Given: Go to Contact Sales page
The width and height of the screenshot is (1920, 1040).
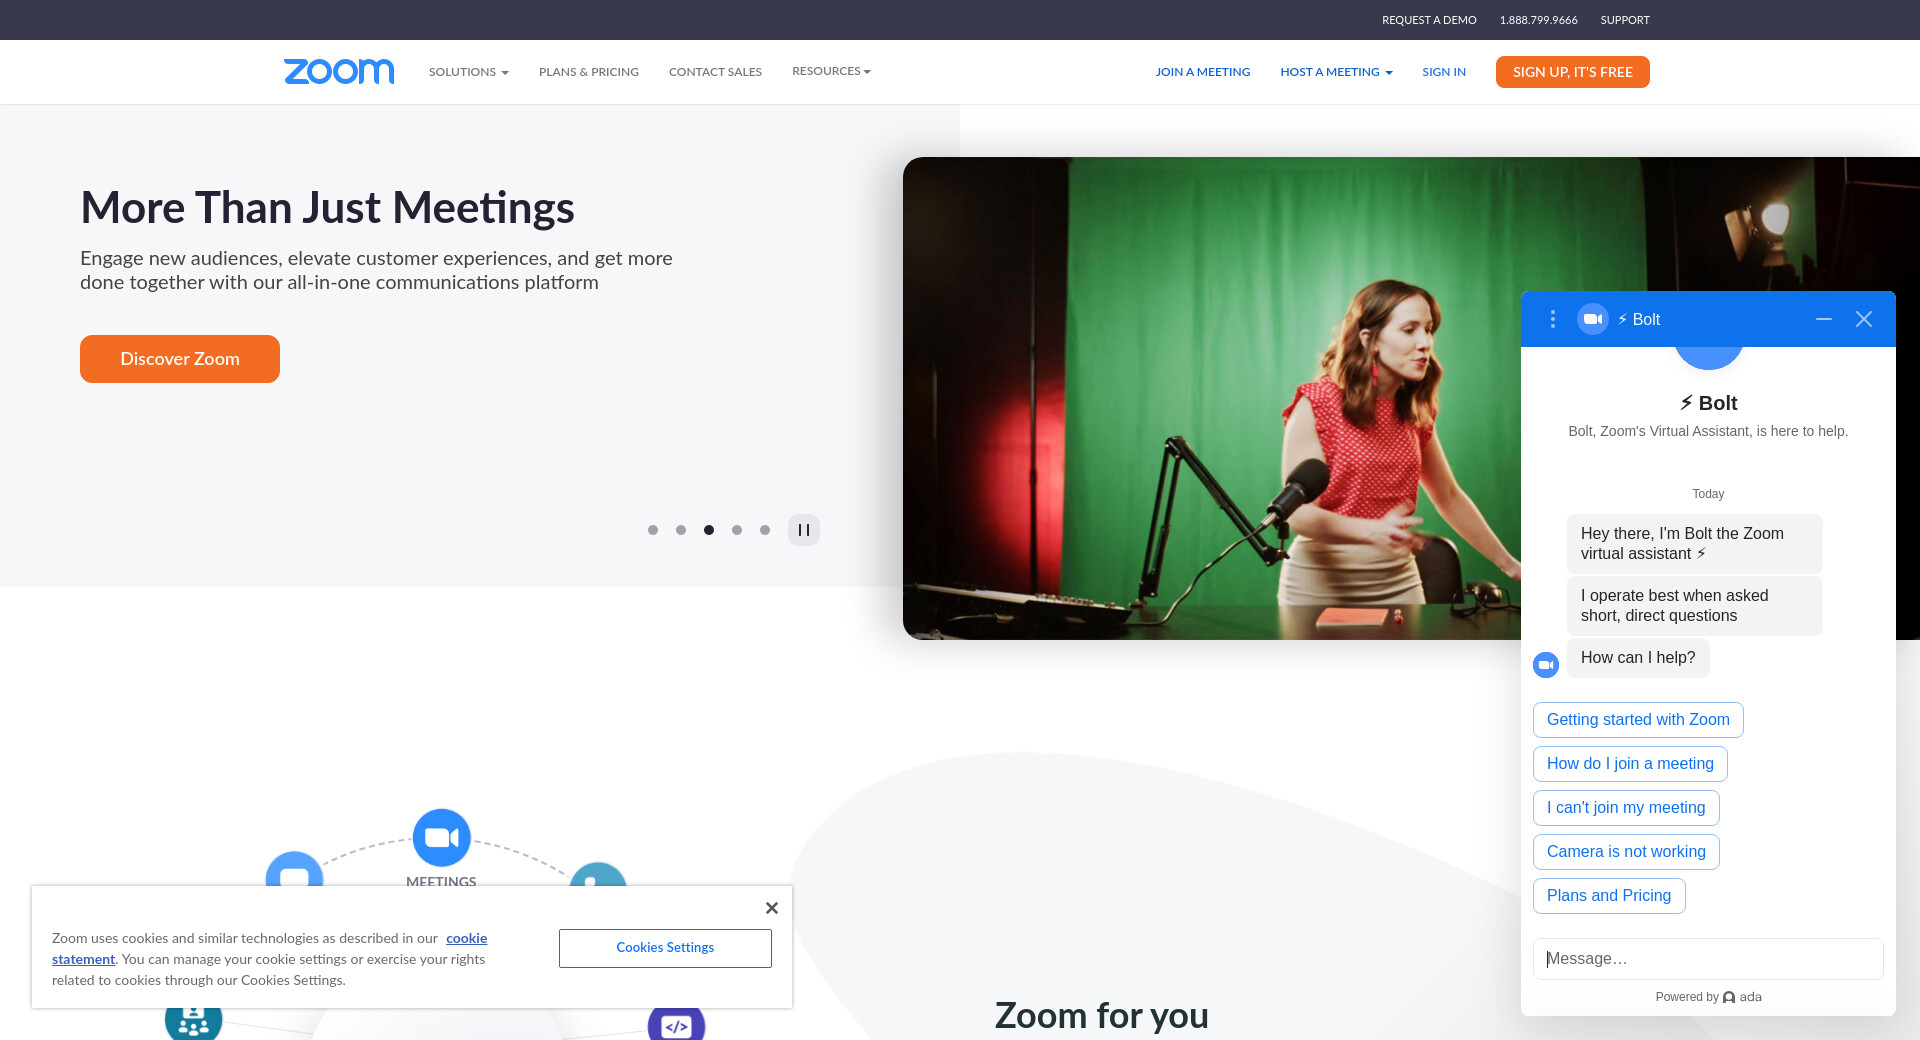Looking at the screenshot, I should (715, 72).
